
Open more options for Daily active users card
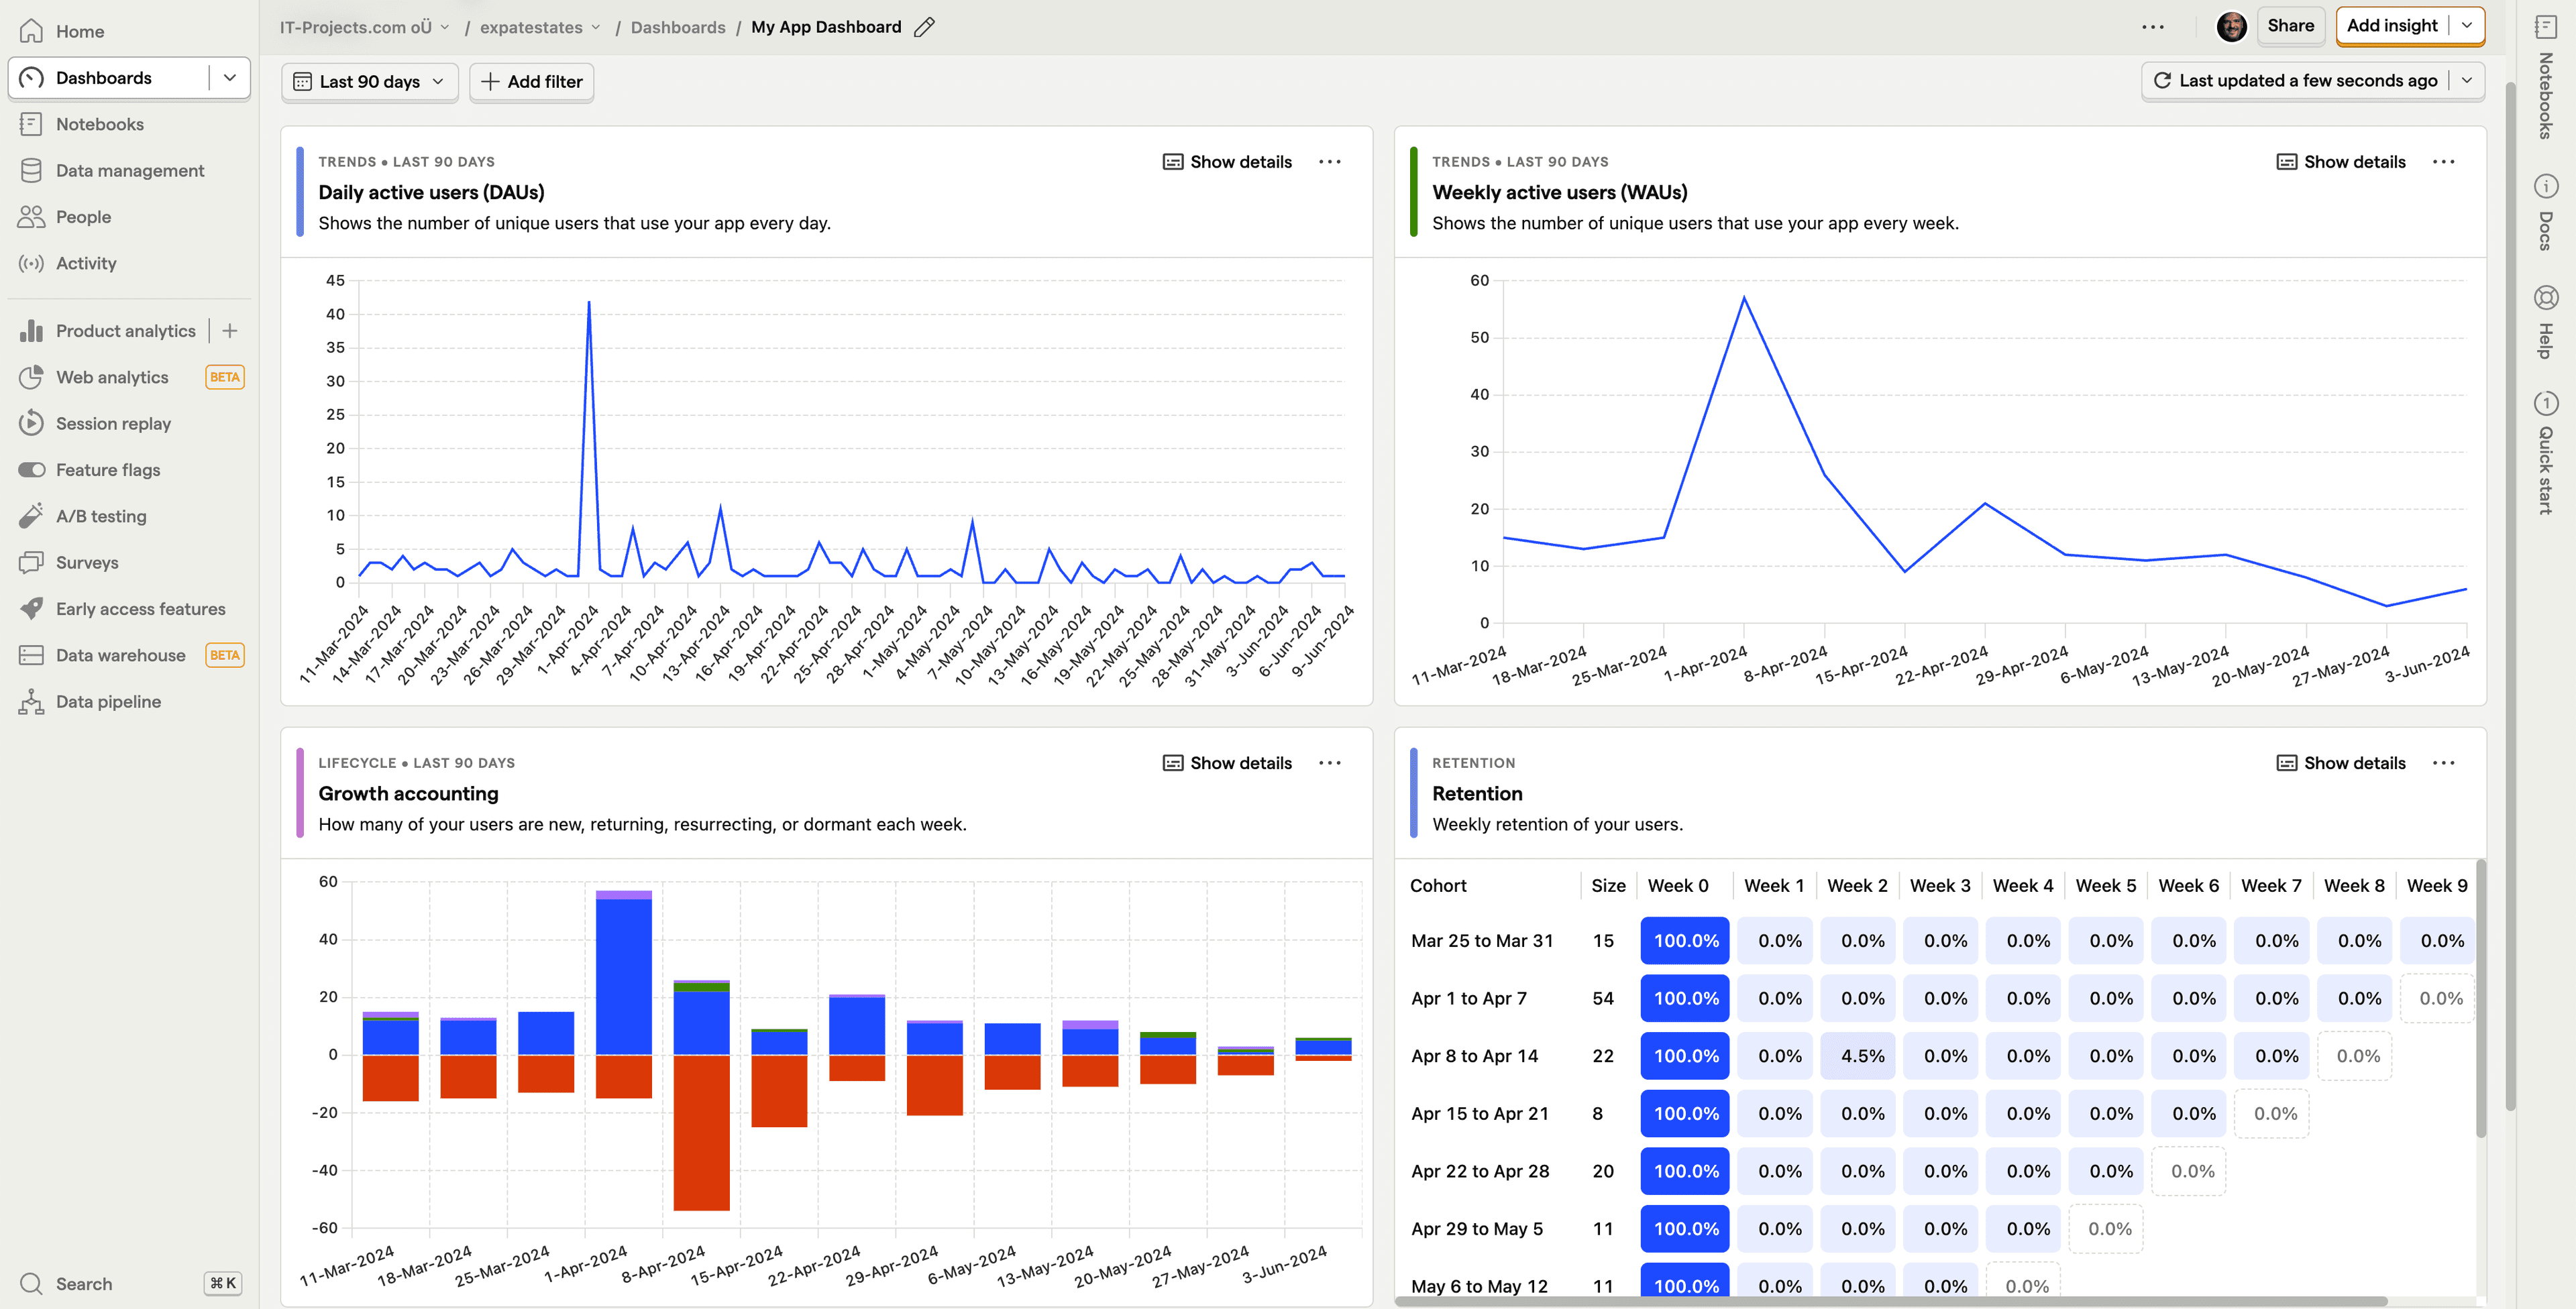click(1329, 162)
